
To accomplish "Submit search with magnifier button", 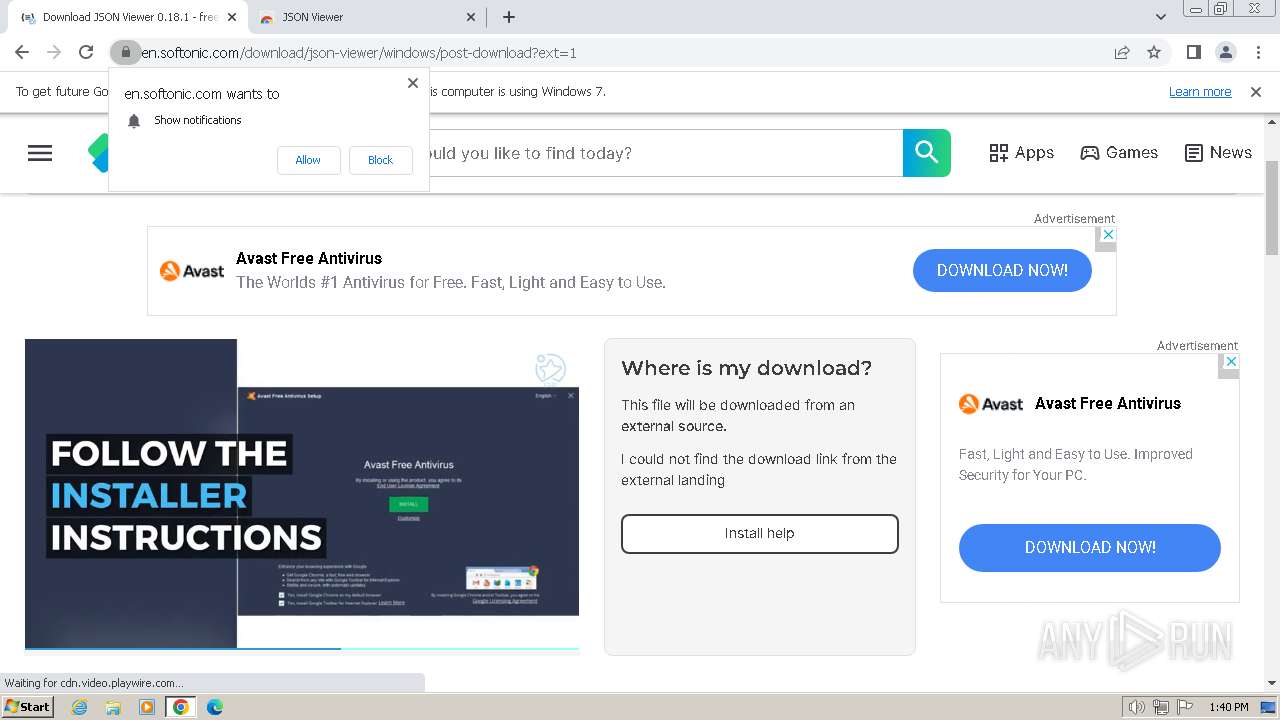I will pos(927,153).
